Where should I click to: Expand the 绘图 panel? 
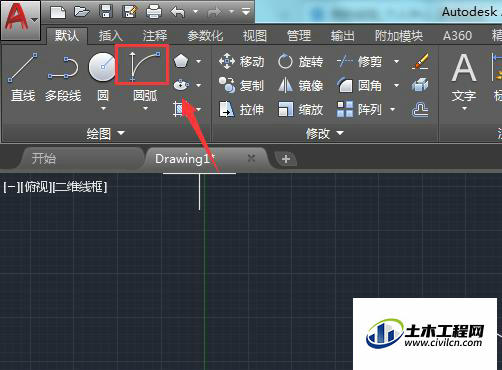click(x=105, y=133)
